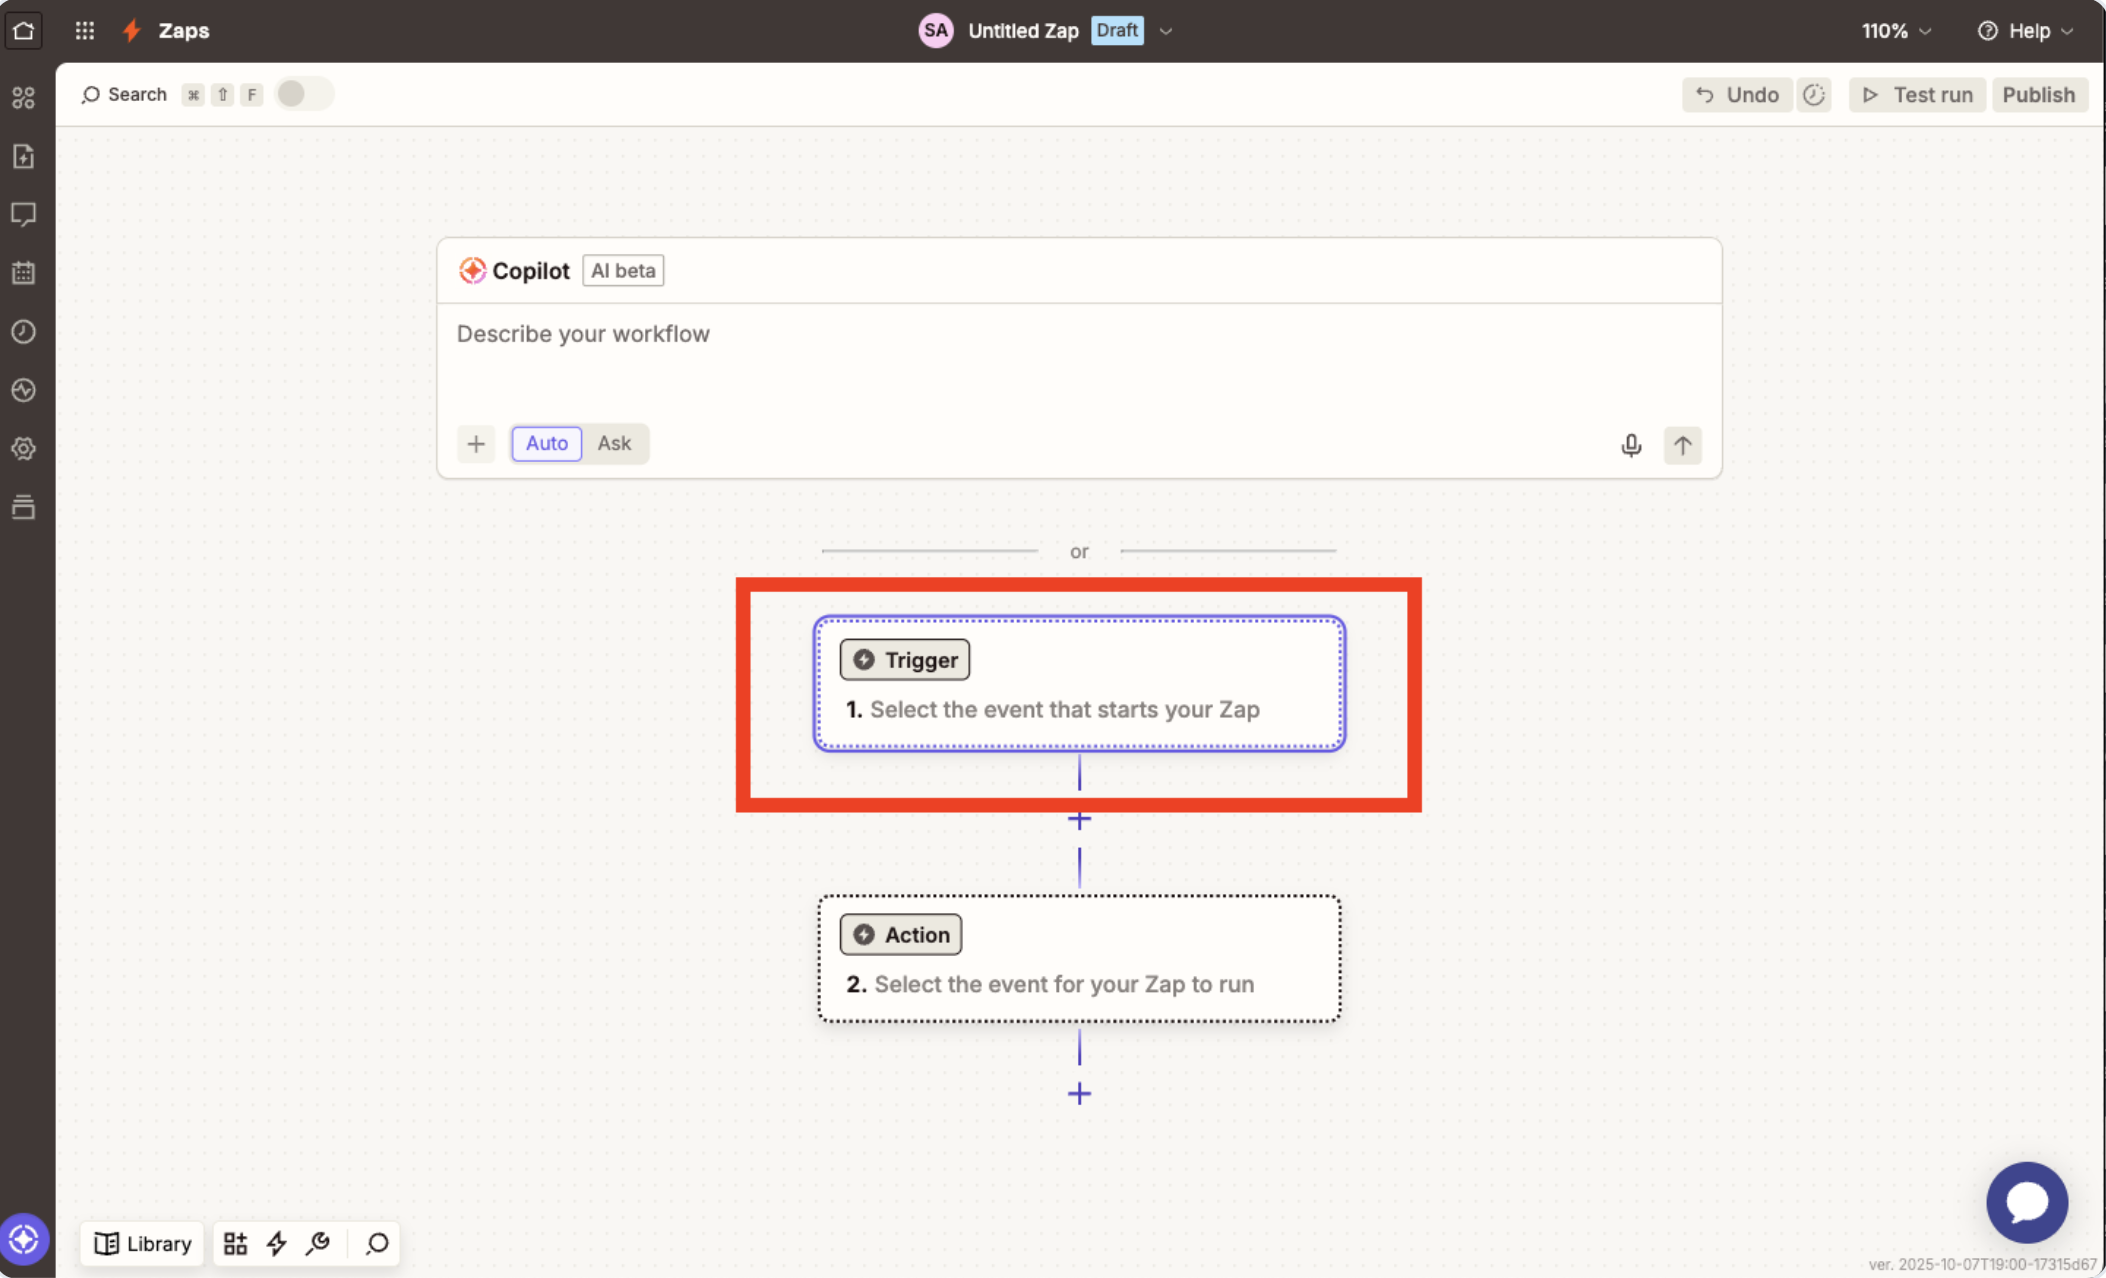Screen dimensions: 2106x1278
Task: Open the 110% zoom level dropdown
Action: tap(1896, 31)
